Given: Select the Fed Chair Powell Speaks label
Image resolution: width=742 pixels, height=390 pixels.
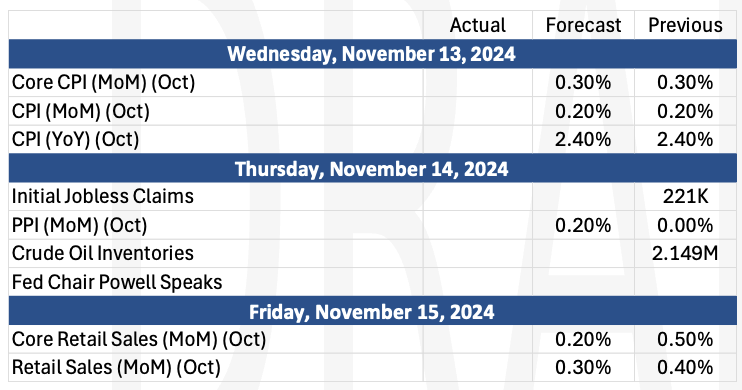Looking at the screenshot, I should point(117,283).
